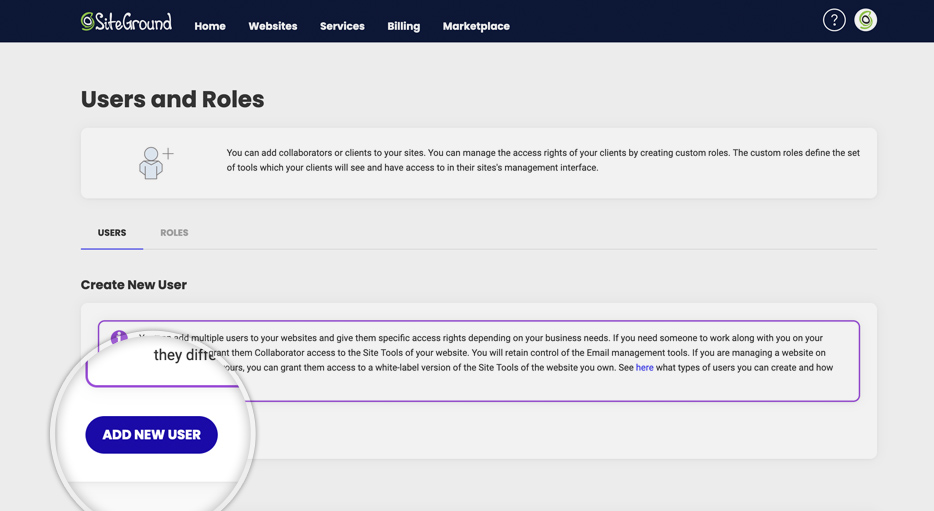Click the Users and Roles page heading
This screenshot has height=511, width=934.
(x=173, y=100)
